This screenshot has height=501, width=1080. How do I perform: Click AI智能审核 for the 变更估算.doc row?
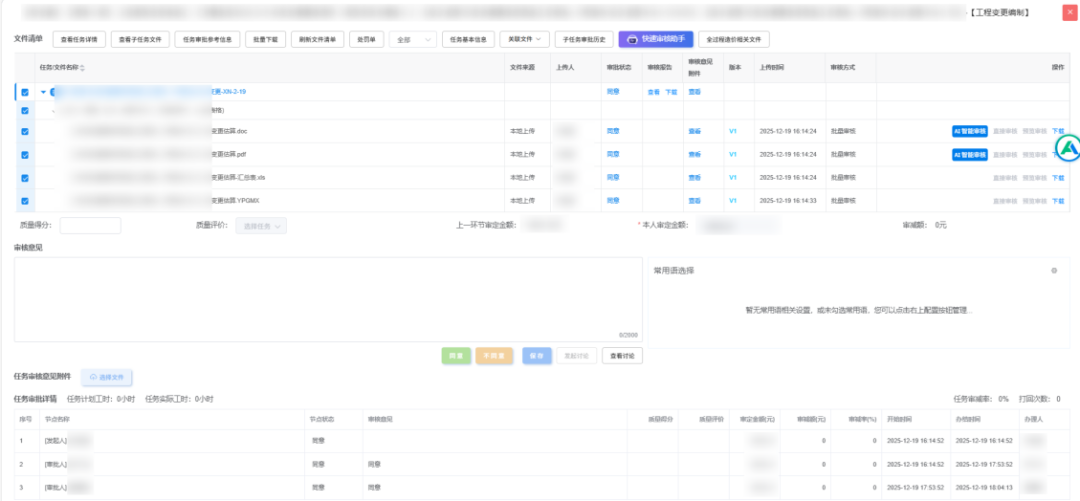[969, 131]
